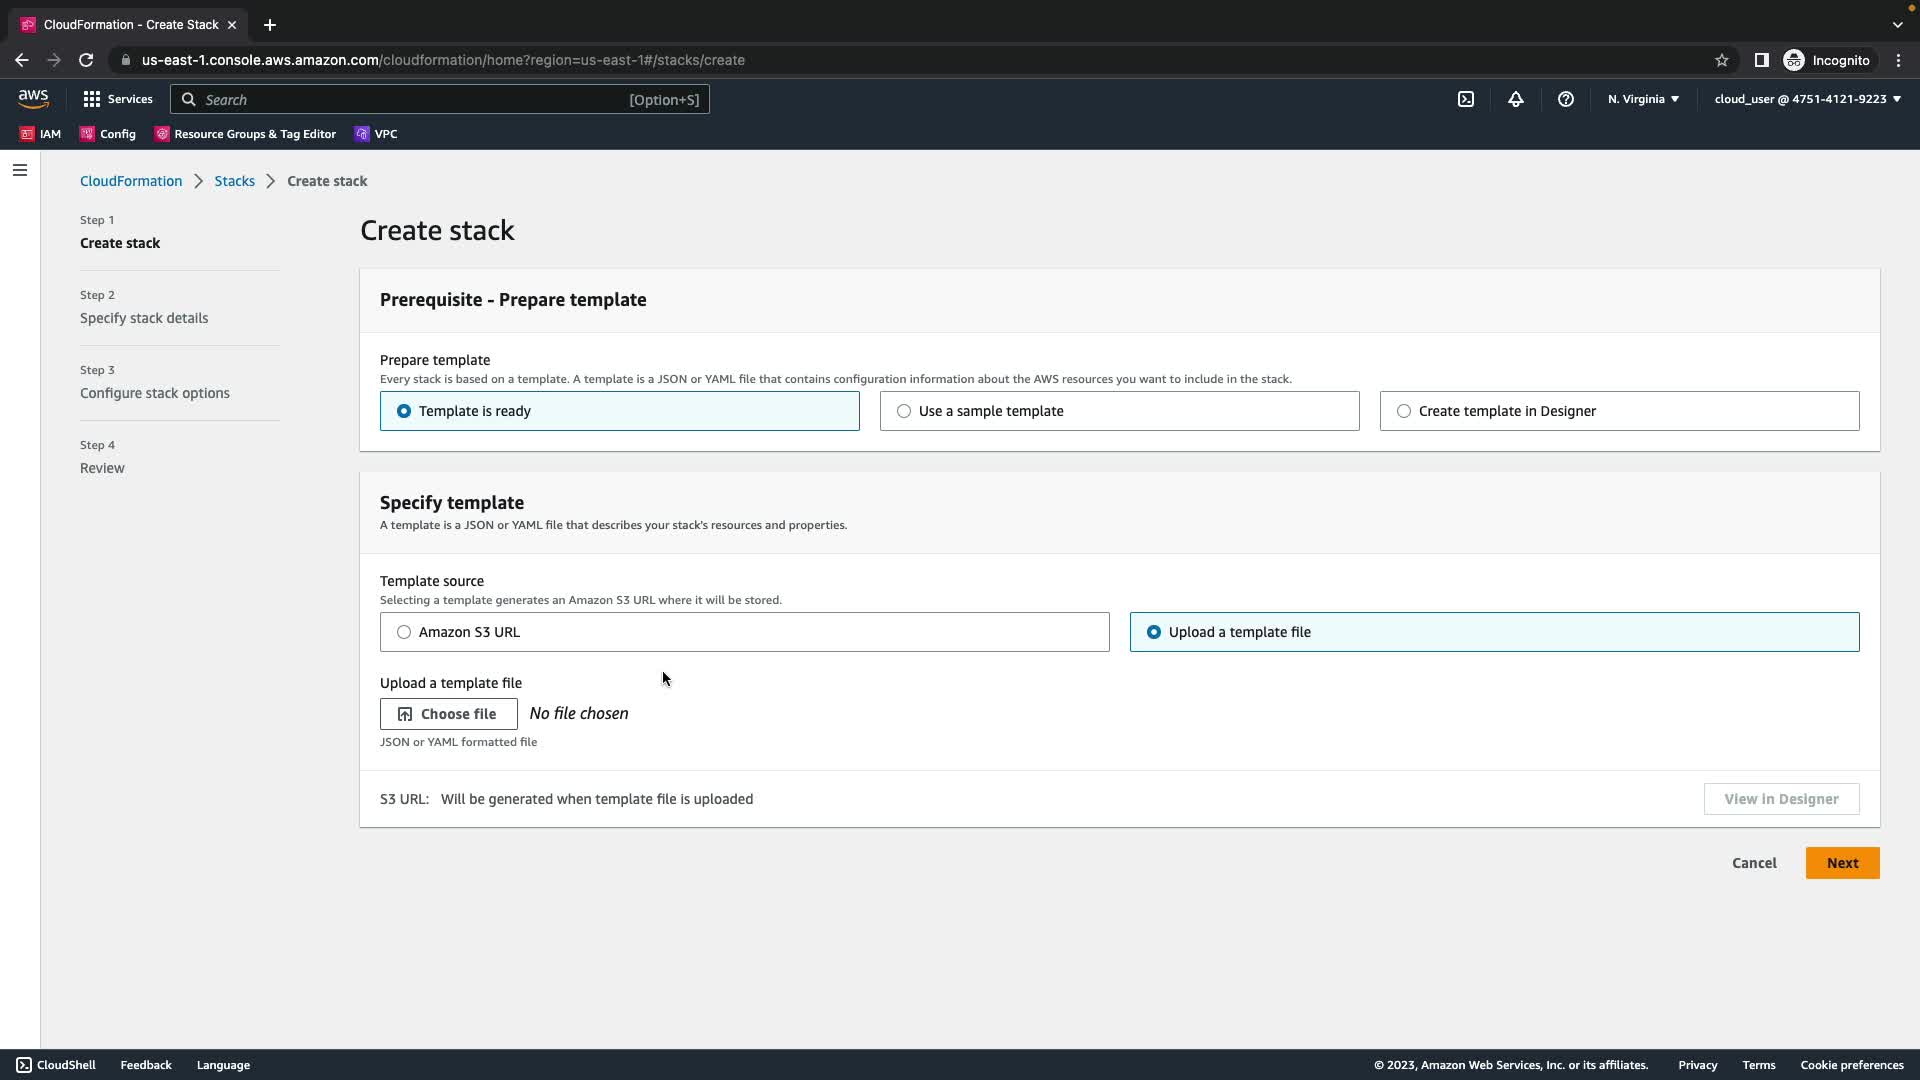Click the AWS logo home icon
Viewport: 1920px width, 1080px height.
pyautogui.click(x=33, y=98)
